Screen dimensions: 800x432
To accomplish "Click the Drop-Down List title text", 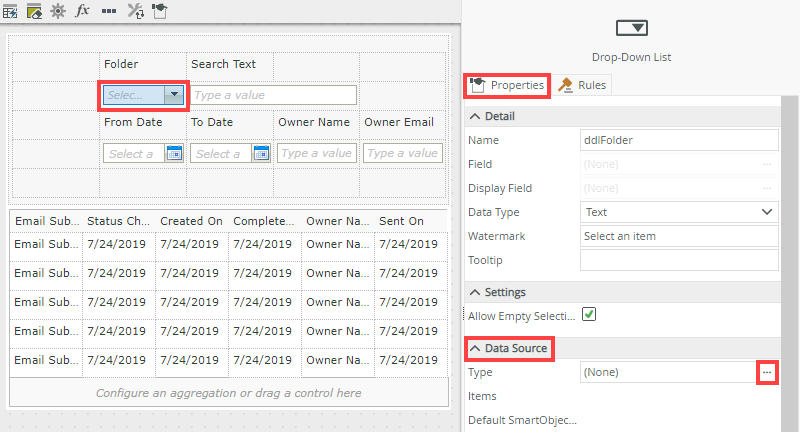I will [x=632, y=57].
